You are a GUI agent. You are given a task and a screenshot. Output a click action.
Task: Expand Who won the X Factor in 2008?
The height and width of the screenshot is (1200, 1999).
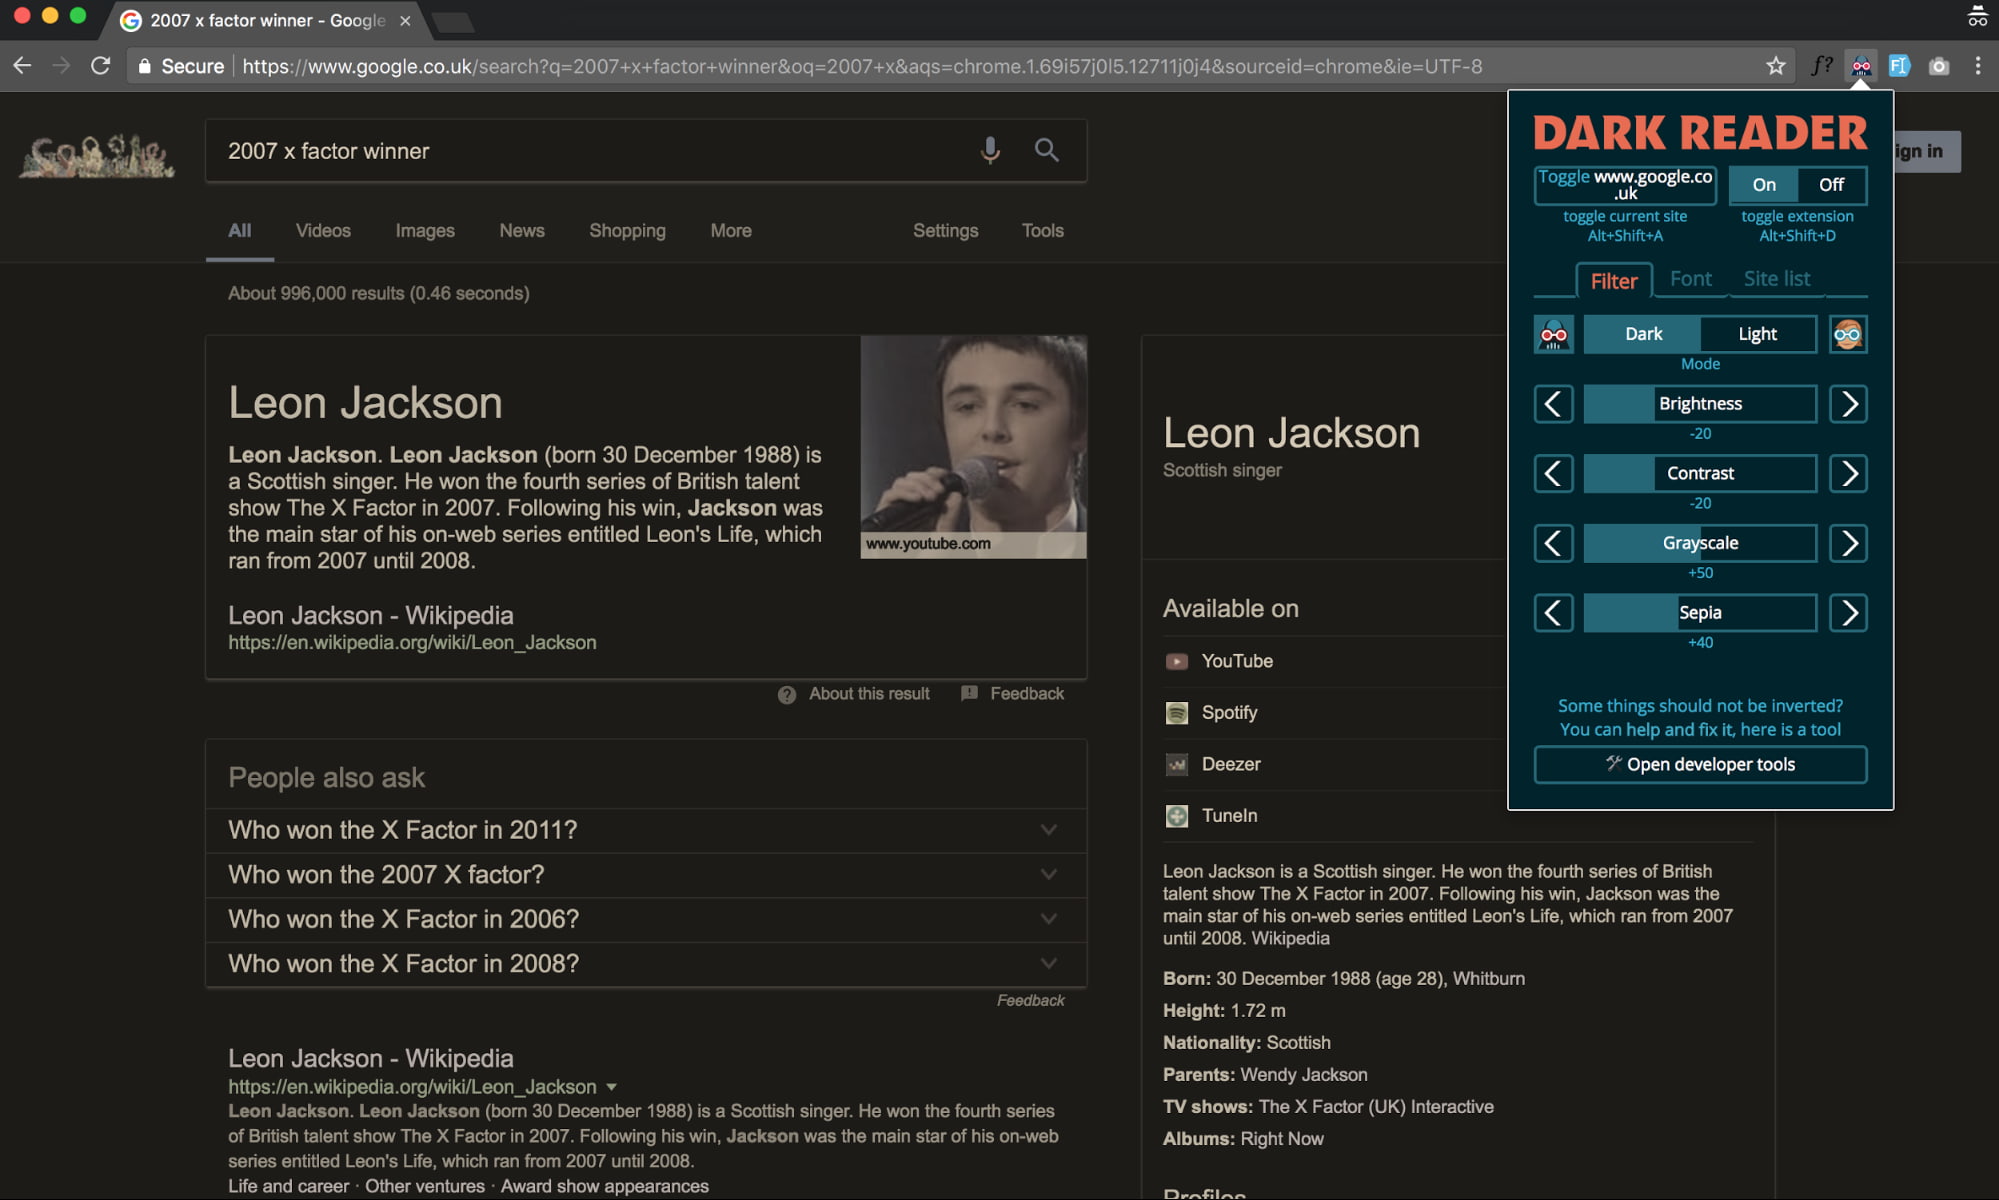point(646,964)
